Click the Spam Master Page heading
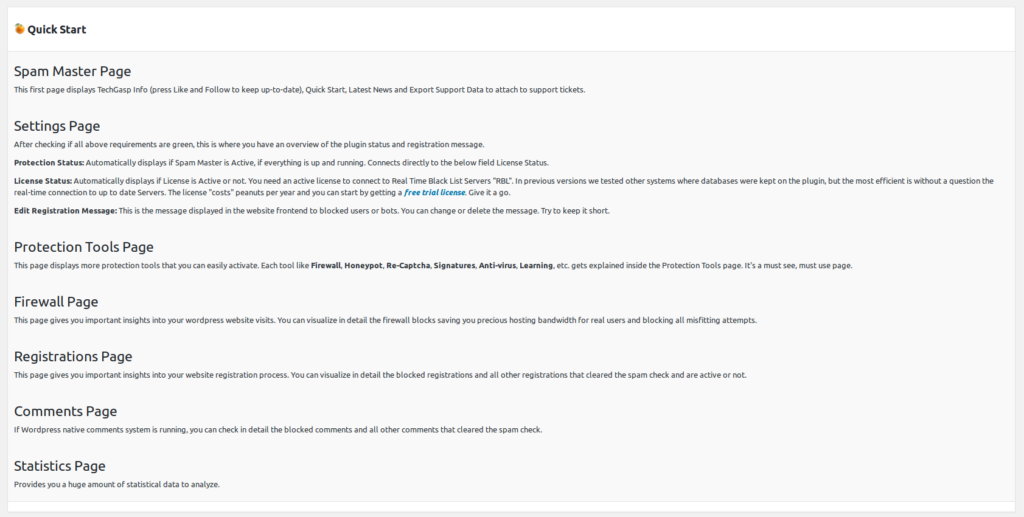The image size is (1024, 517). click(72, 71)
